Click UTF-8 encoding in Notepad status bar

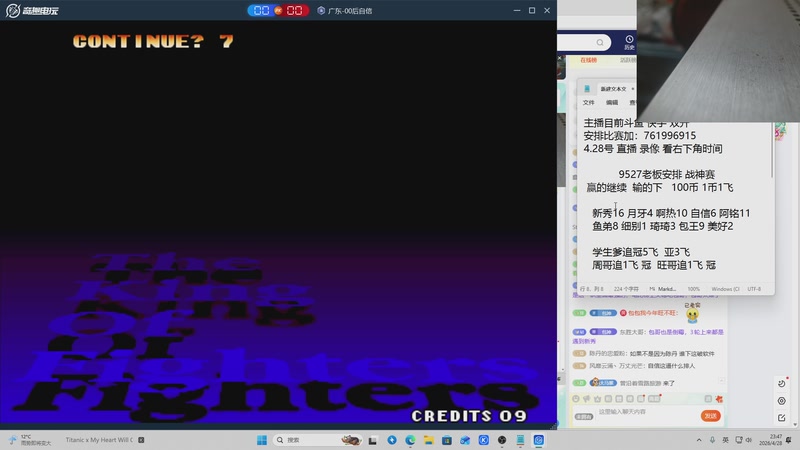[x=754, y=289]
